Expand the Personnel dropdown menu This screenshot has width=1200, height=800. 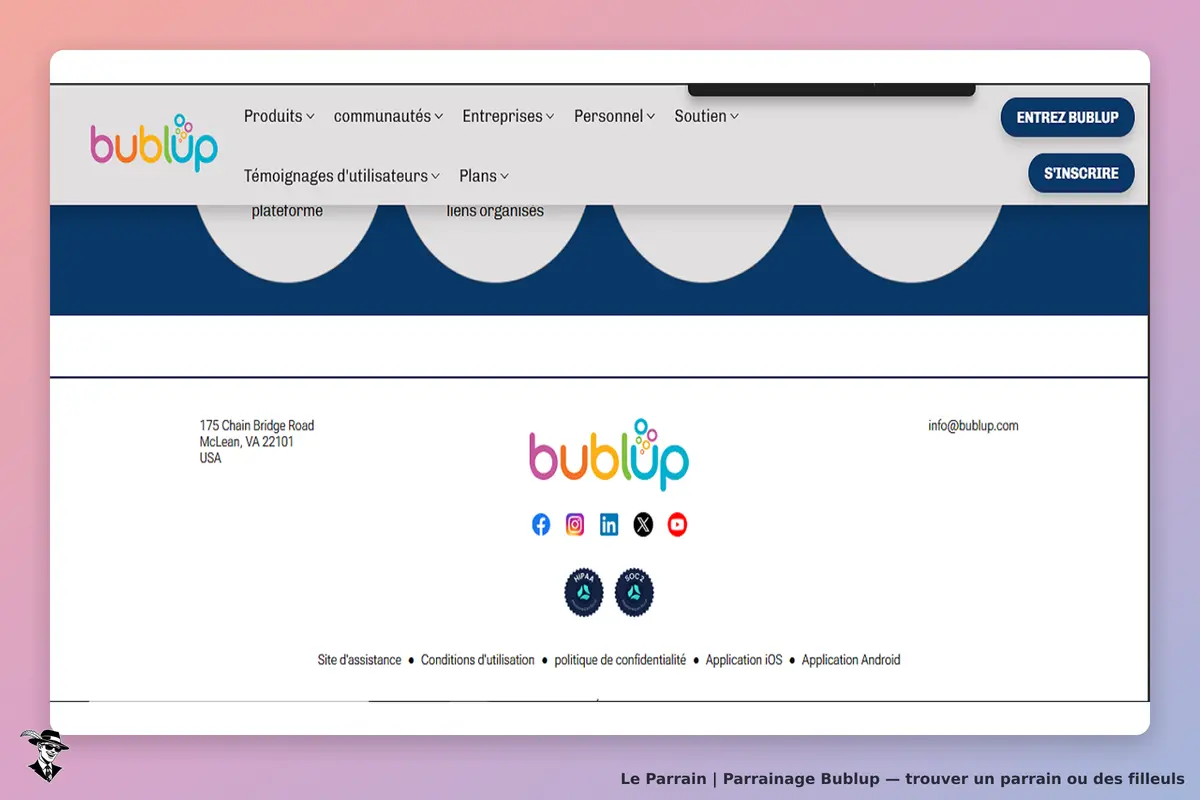click(614, 116)
